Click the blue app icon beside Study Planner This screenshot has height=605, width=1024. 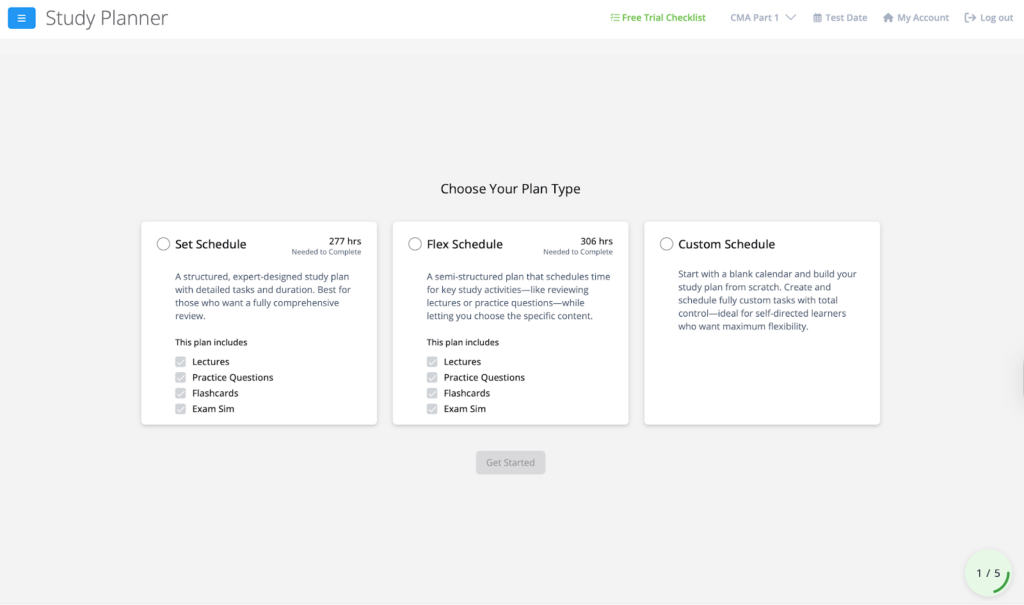click(21, 17)
